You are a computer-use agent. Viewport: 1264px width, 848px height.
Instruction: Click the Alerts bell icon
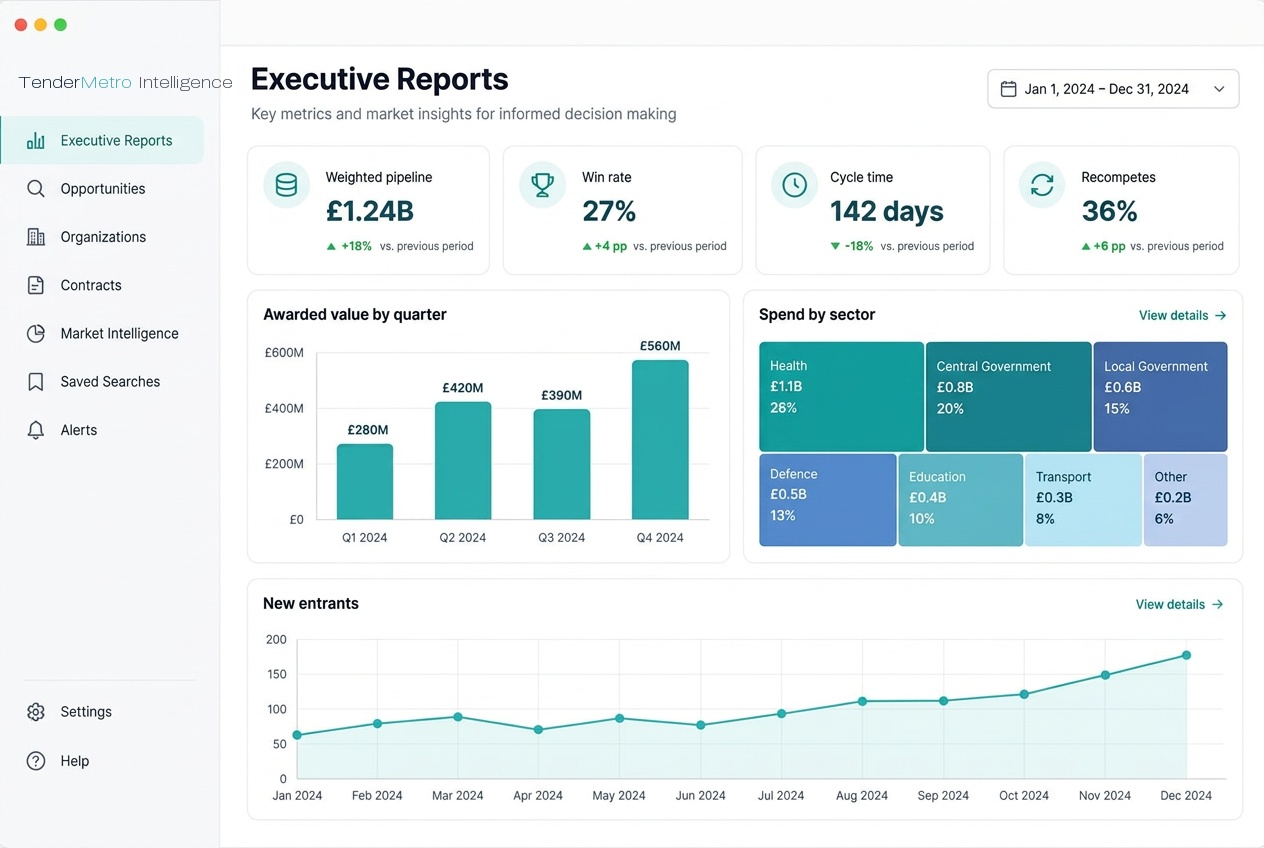point(36,430)
